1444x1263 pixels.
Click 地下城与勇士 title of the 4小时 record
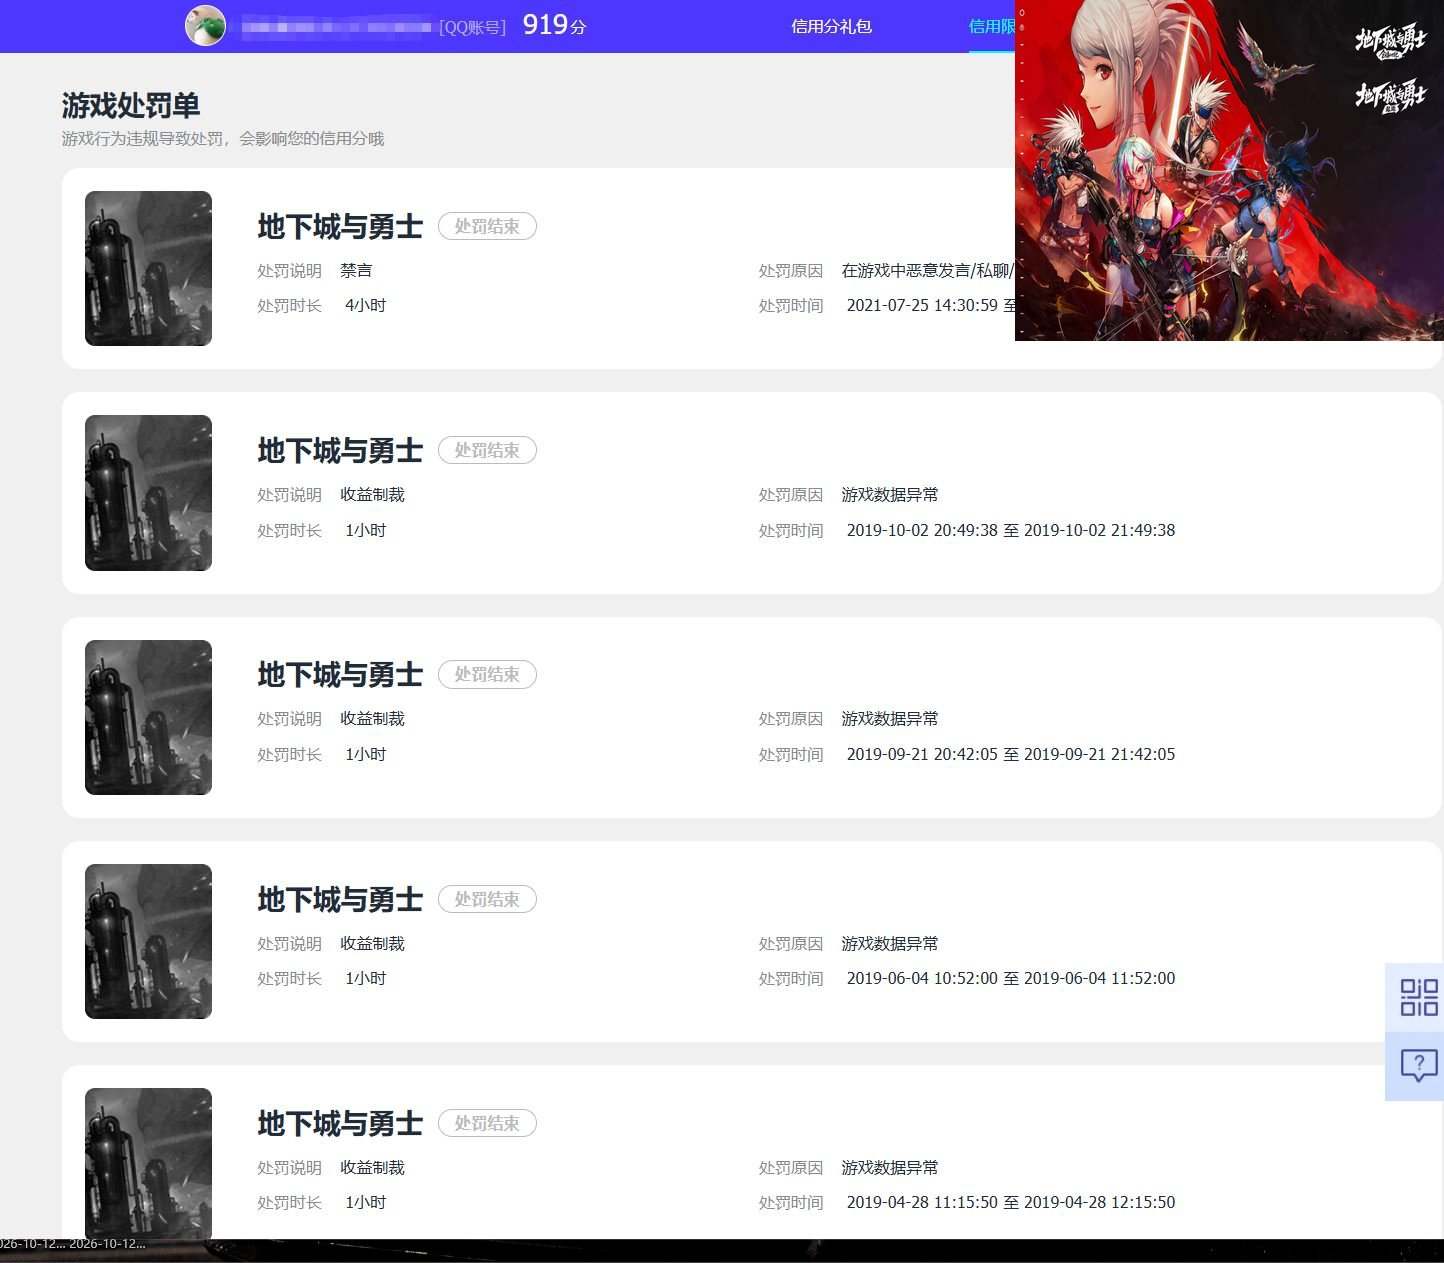click(x=340, y=227)
